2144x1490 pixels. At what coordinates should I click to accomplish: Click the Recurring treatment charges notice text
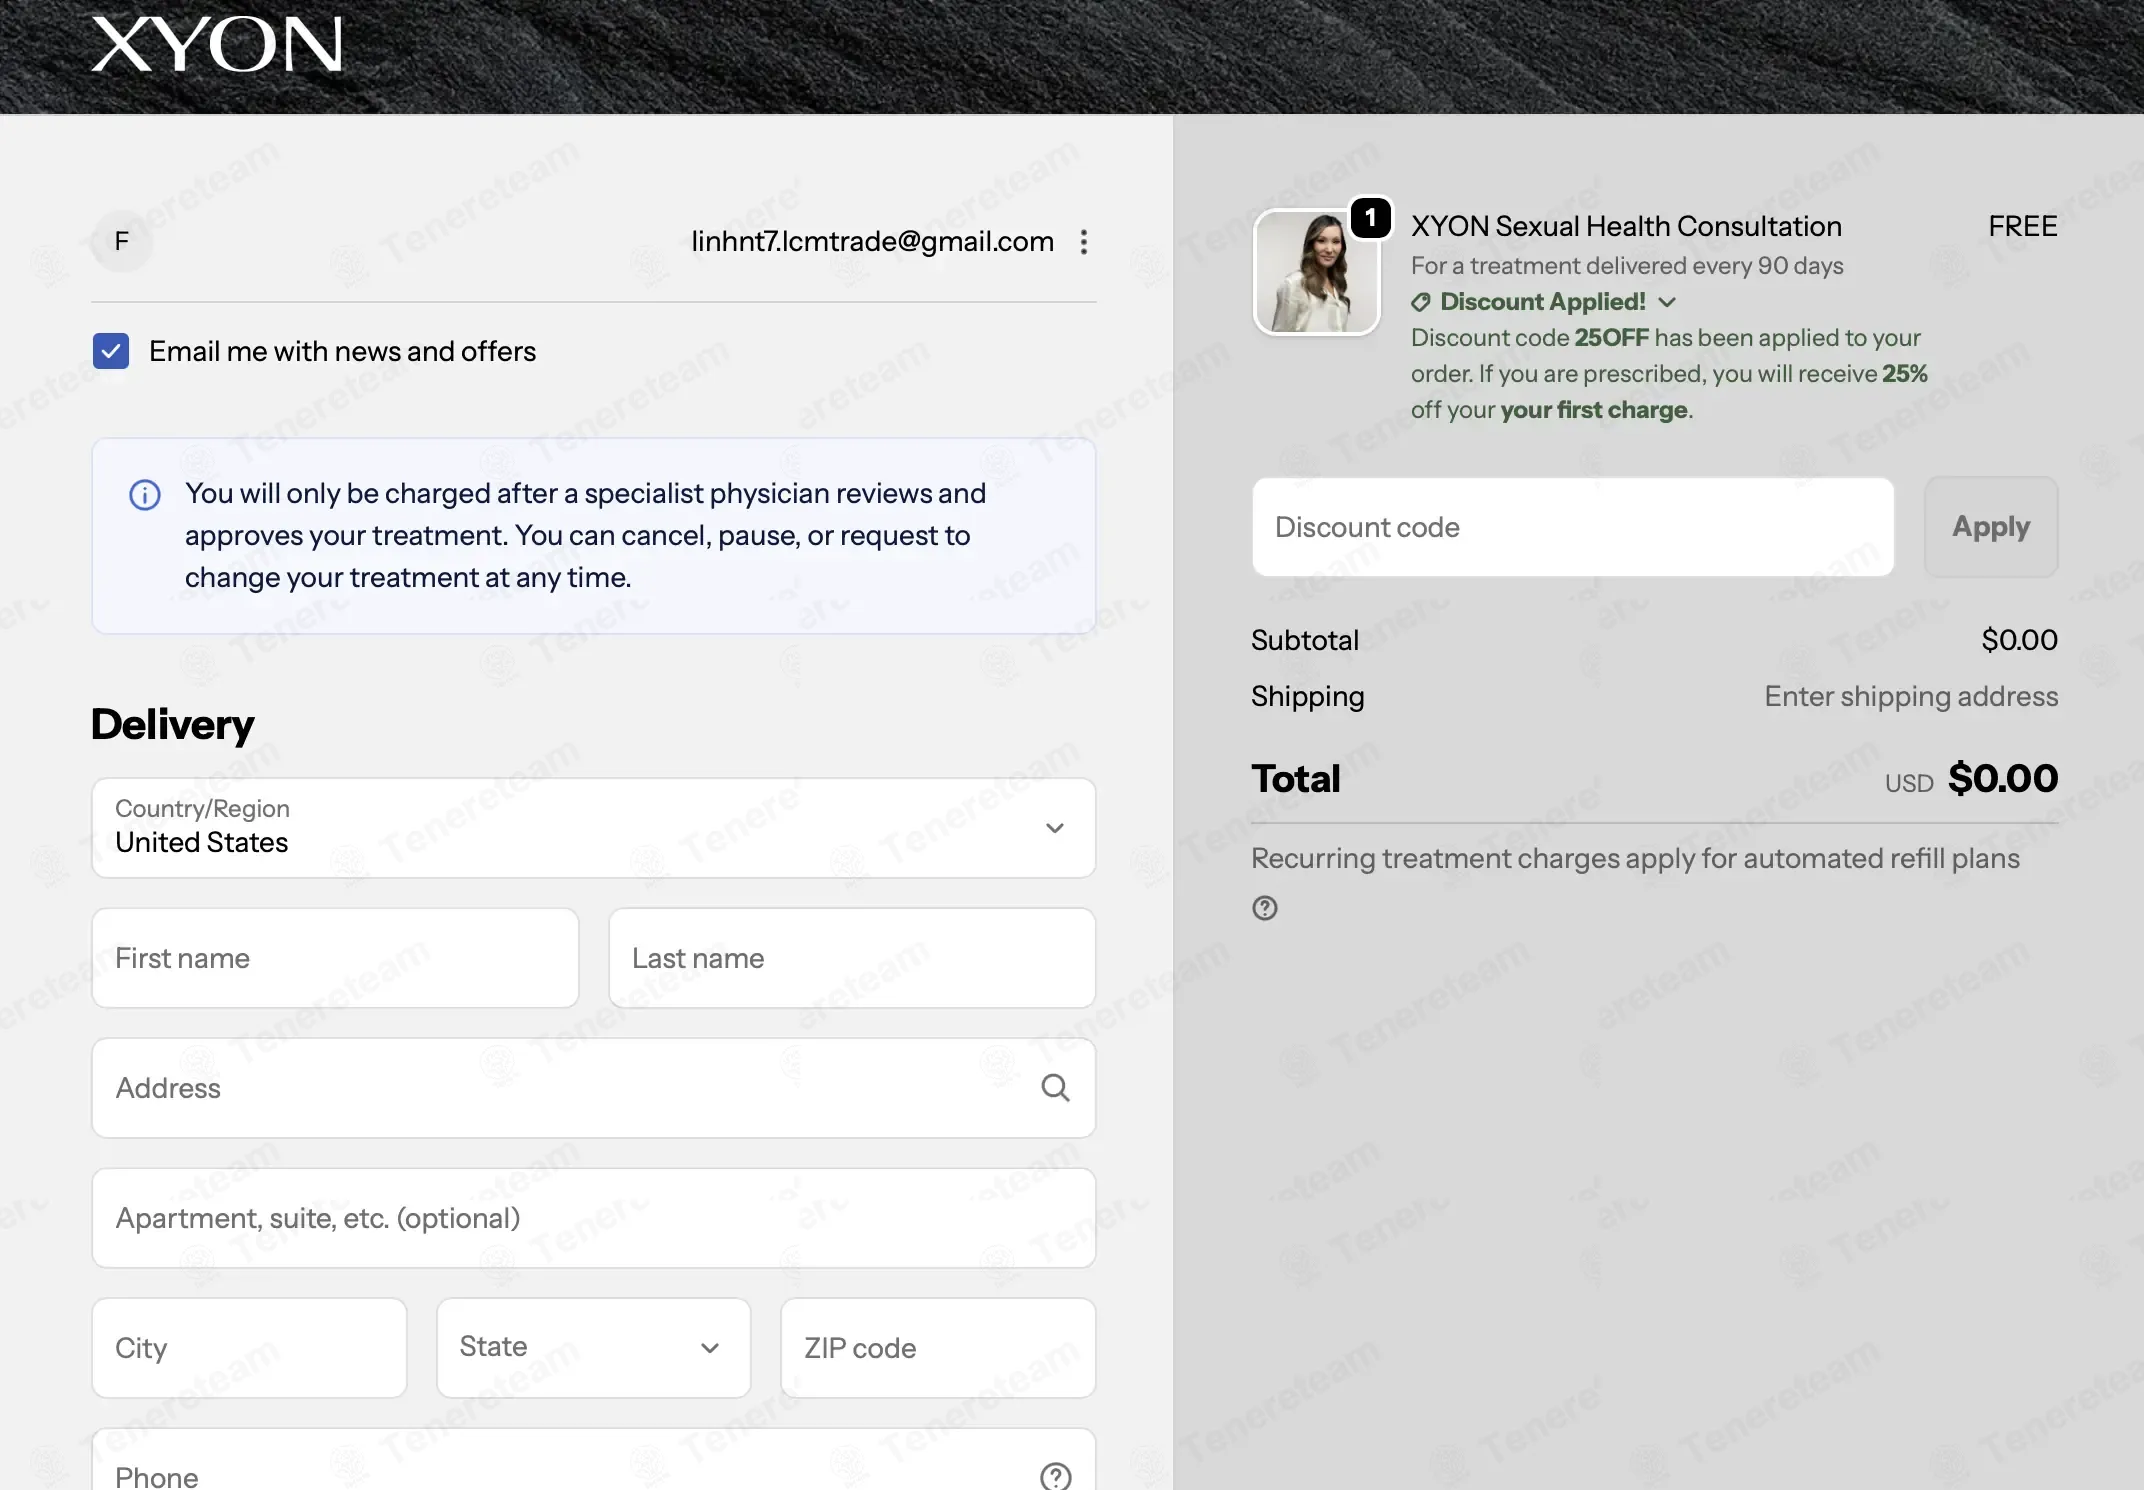point(1635,858)
